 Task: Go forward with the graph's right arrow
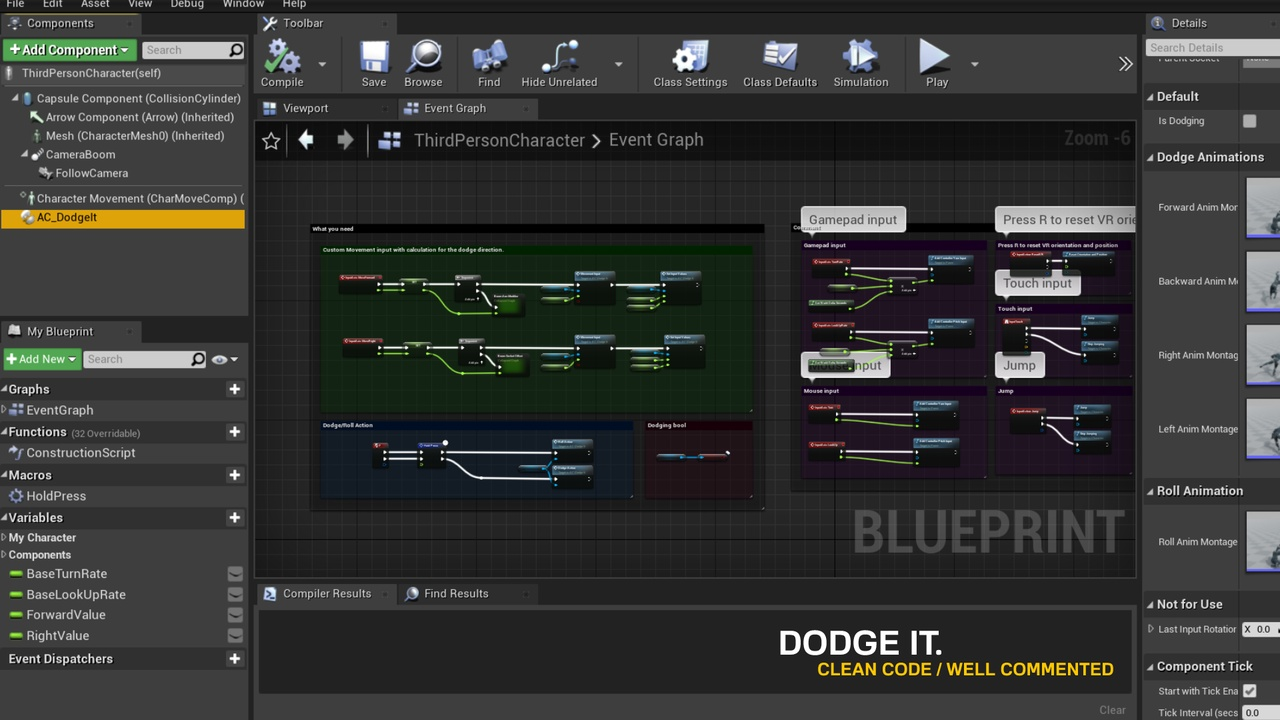coord(345,140)
